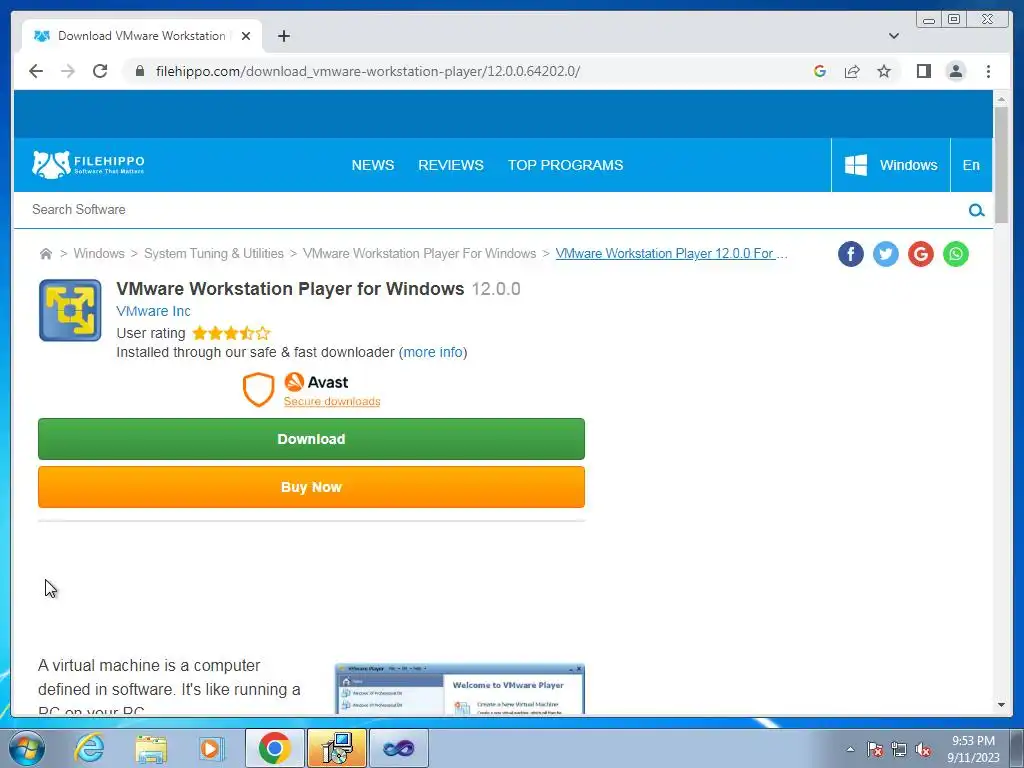Viewport: 1024px width, 768px height.
Task: Open TOP PROGRAMS menu
Action: coord(565,165)
